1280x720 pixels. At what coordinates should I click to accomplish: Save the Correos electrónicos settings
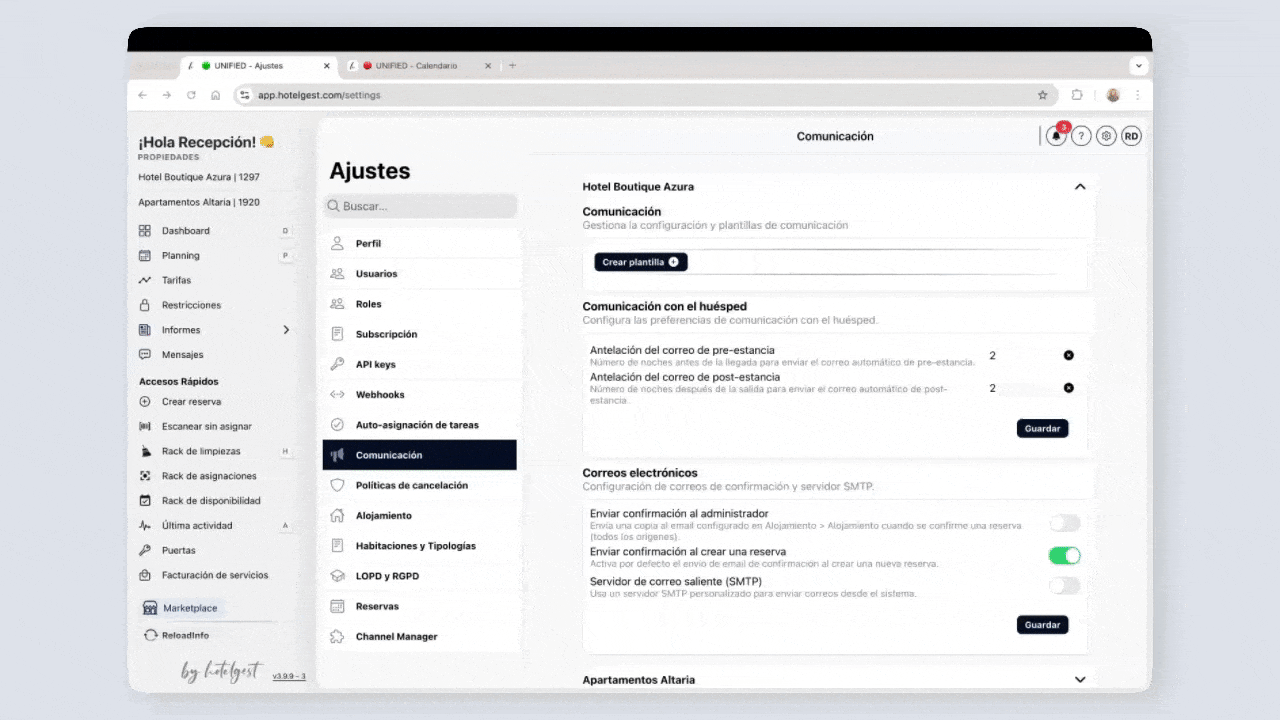1042,625
